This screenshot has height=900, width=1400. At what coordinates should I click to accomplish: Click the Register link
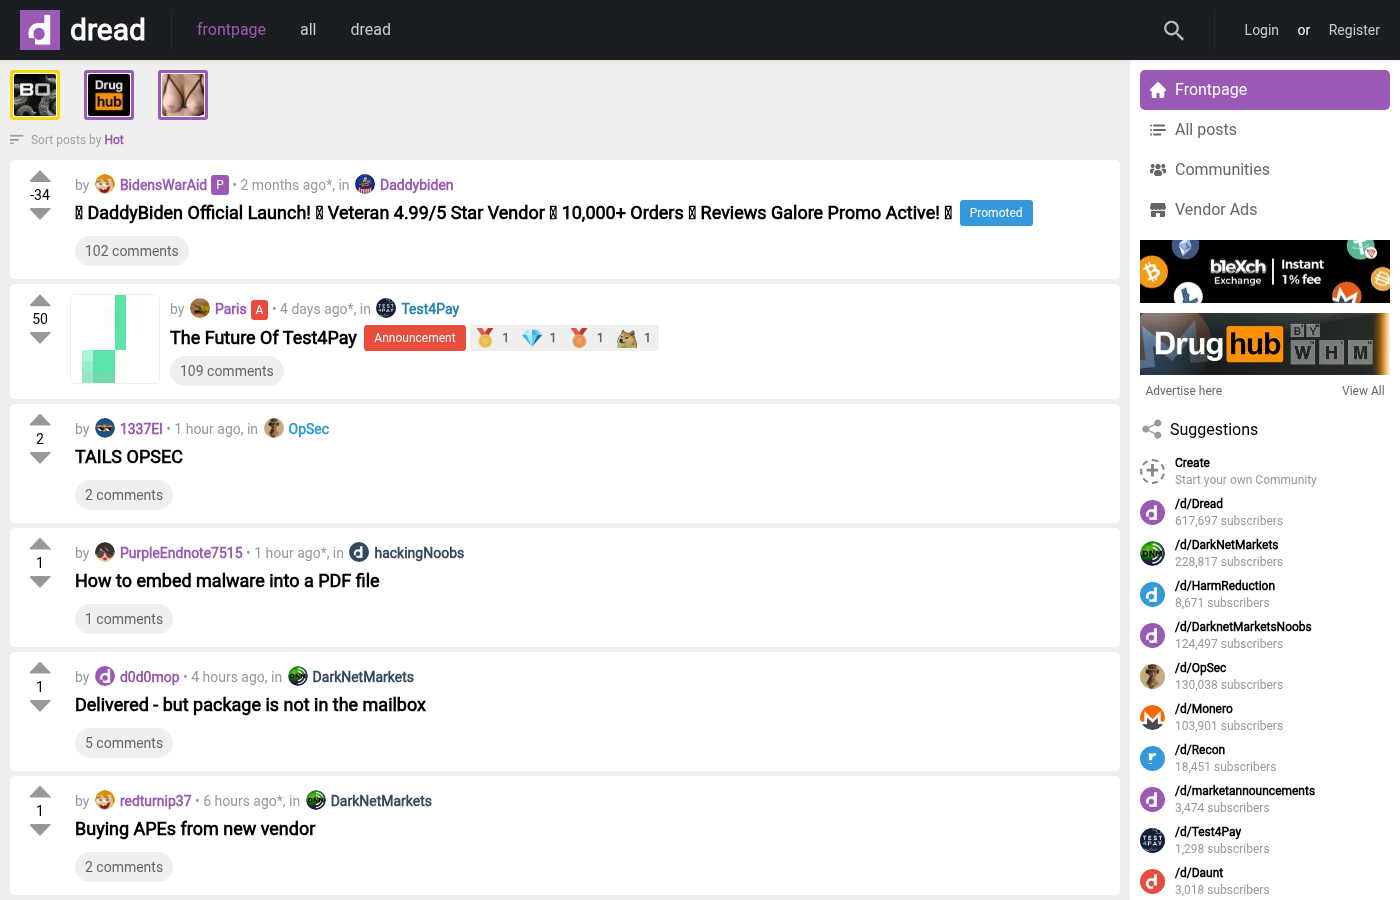point(1354,30)
